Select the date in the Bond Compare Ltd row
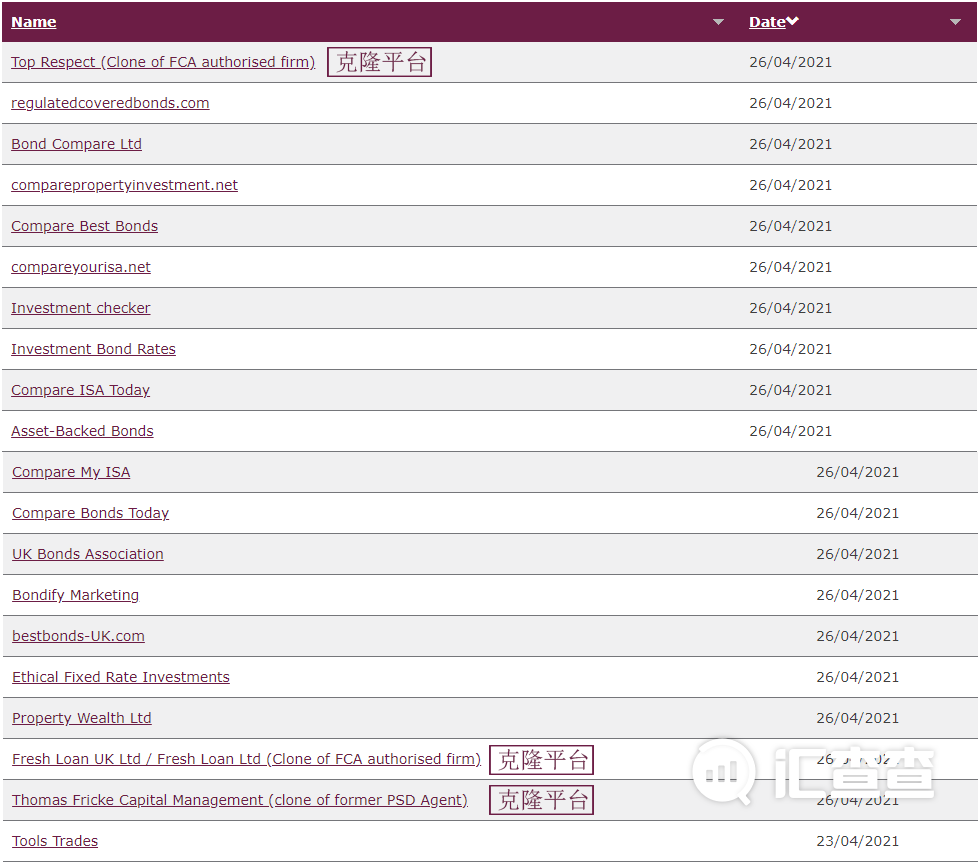Image resolution: width=978 pixels, height=865 pixels. click(790, 144)
